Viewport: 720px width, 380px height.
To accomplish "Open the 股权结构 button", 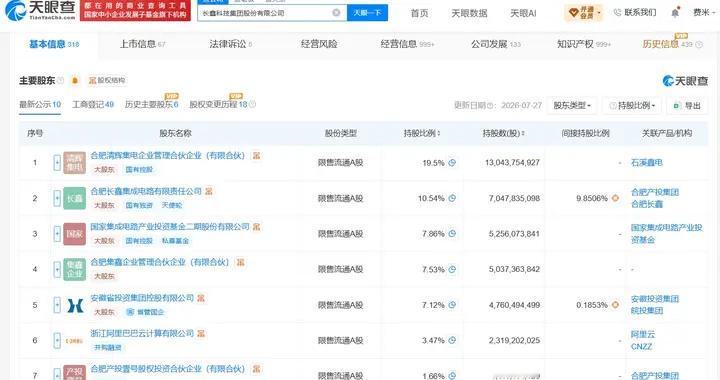I will tap(107, 80).
